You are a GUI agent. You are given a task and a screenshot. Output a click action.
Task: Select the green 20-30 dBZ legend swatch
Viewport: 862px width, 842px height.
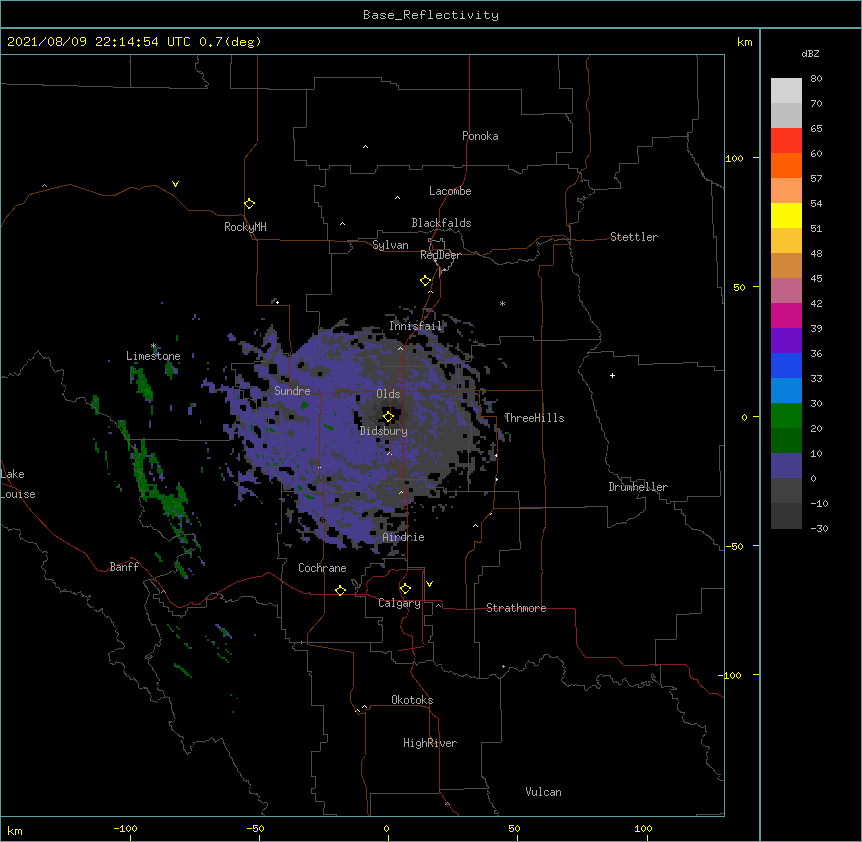coord(786,416)
